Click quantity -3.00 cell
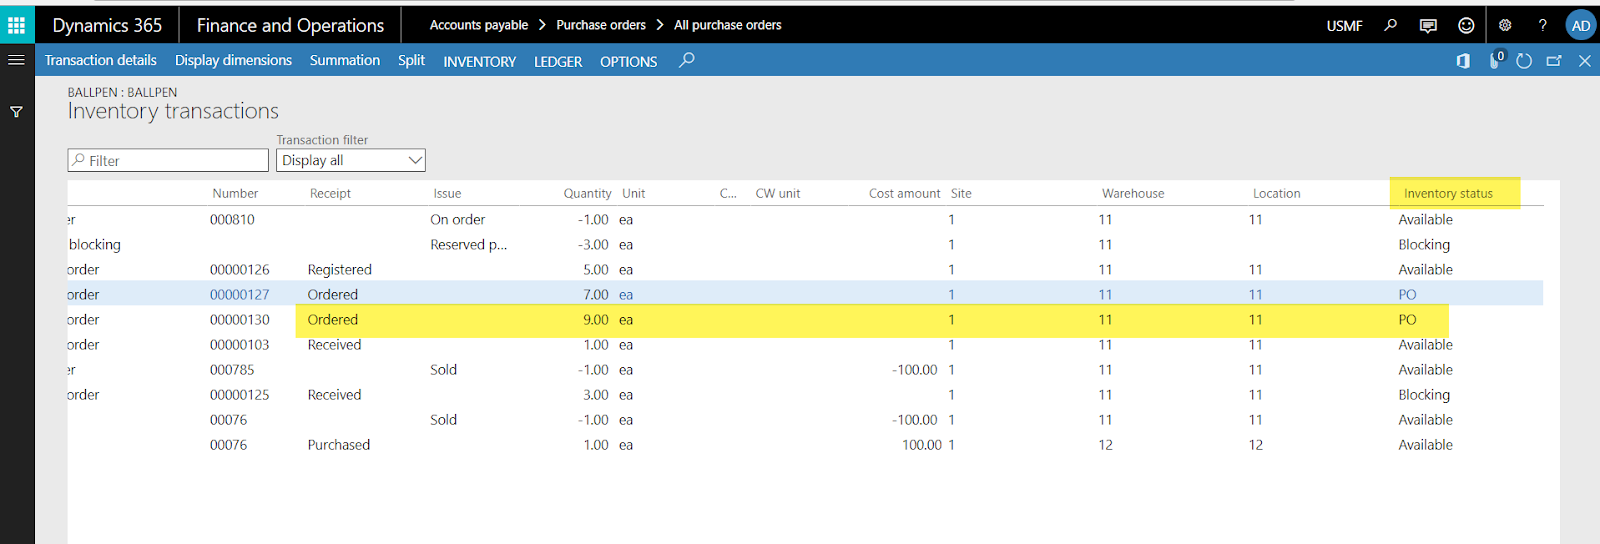This screenshot has height=544, width=1600. (594, 244)
